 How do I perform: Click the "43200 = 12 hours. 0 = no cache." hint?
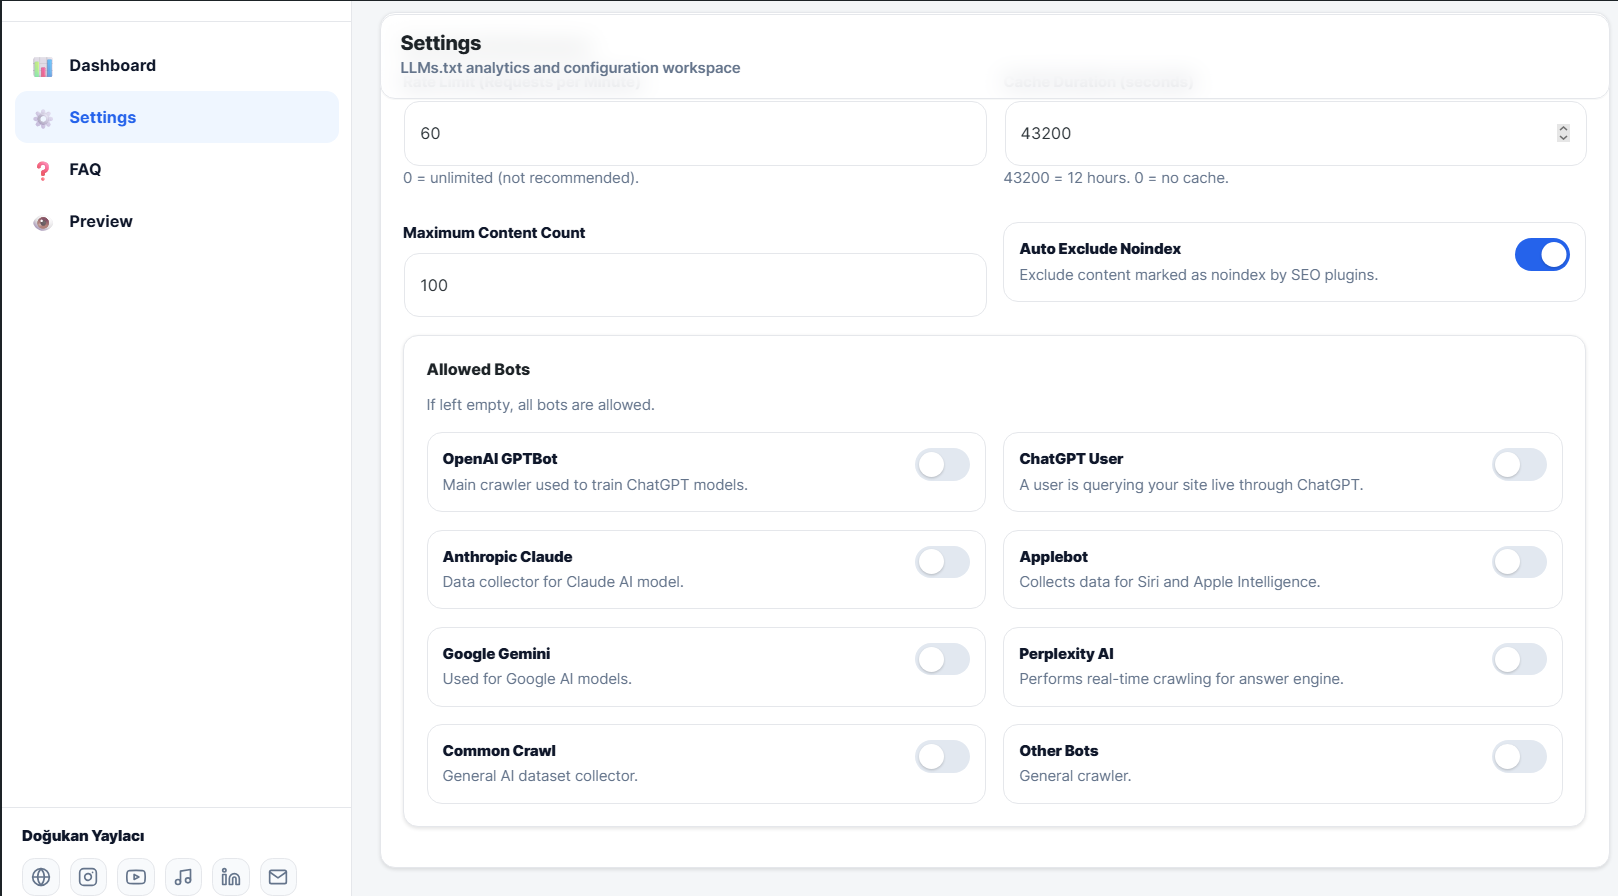tap(1116, 178)
